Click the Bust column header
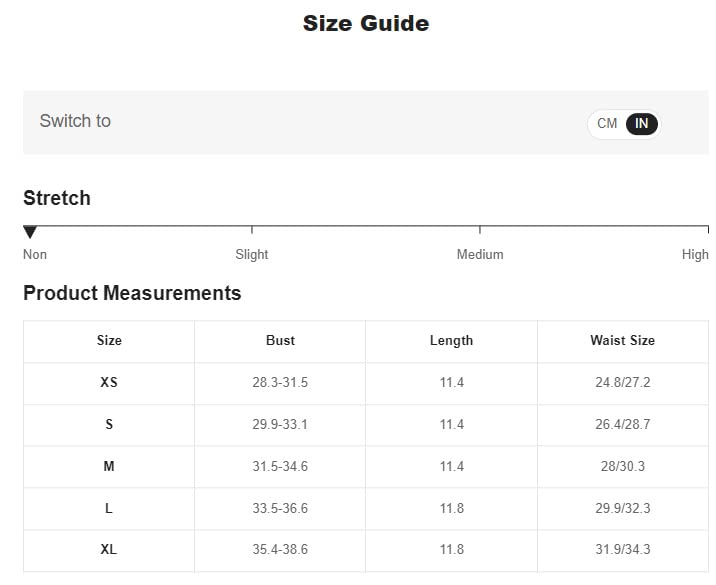Viewport: 716px width, 585px height. click(x=280, y=340)
